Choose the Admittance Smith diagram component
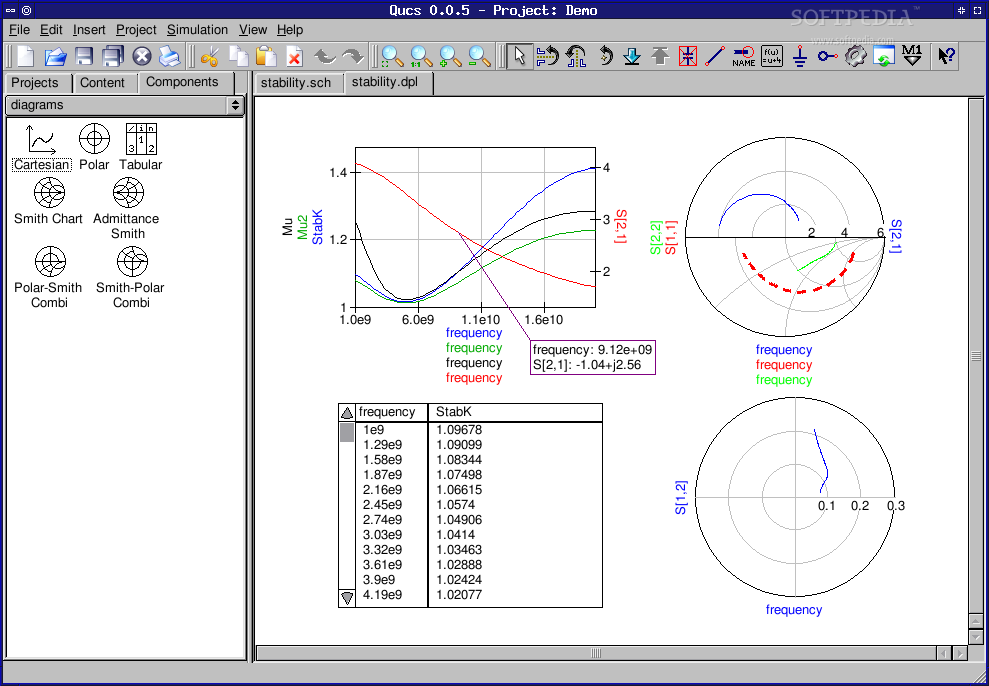The height and width of the screenshot is (686, 989). (126, 209)
